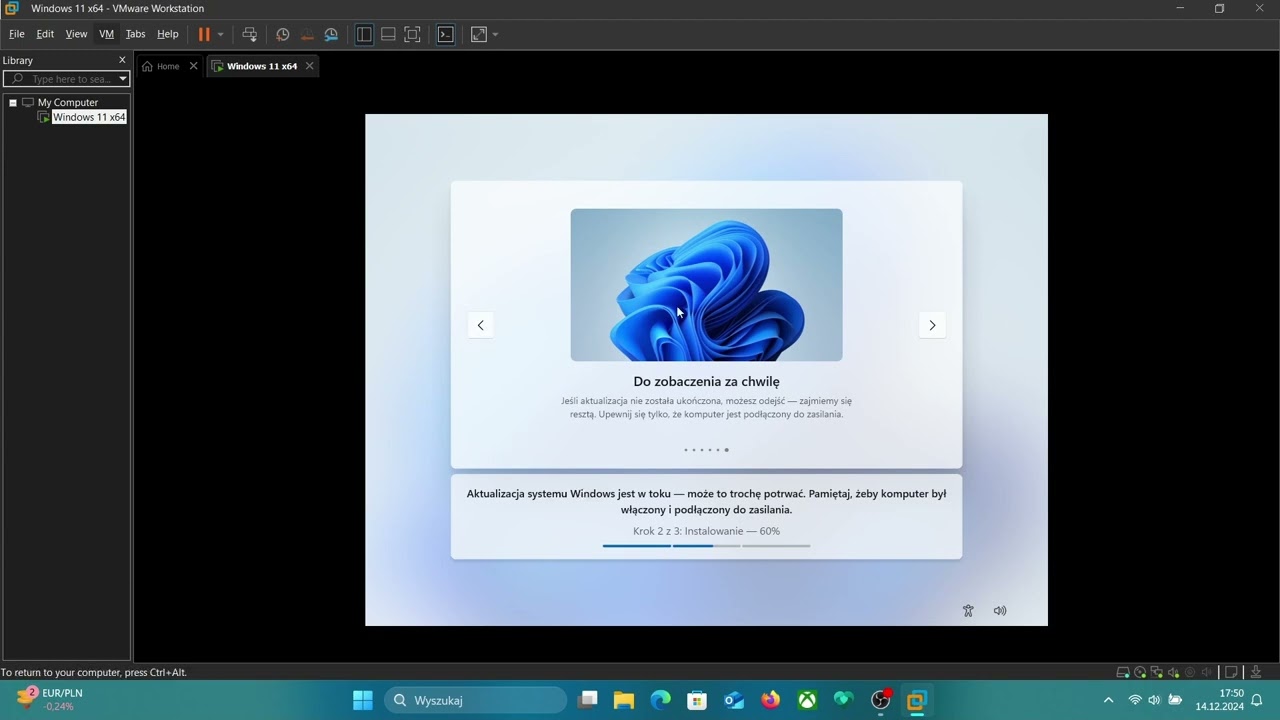Collapse the My Computer tree node
The image size is (1280, 720).
click(13, 102)
